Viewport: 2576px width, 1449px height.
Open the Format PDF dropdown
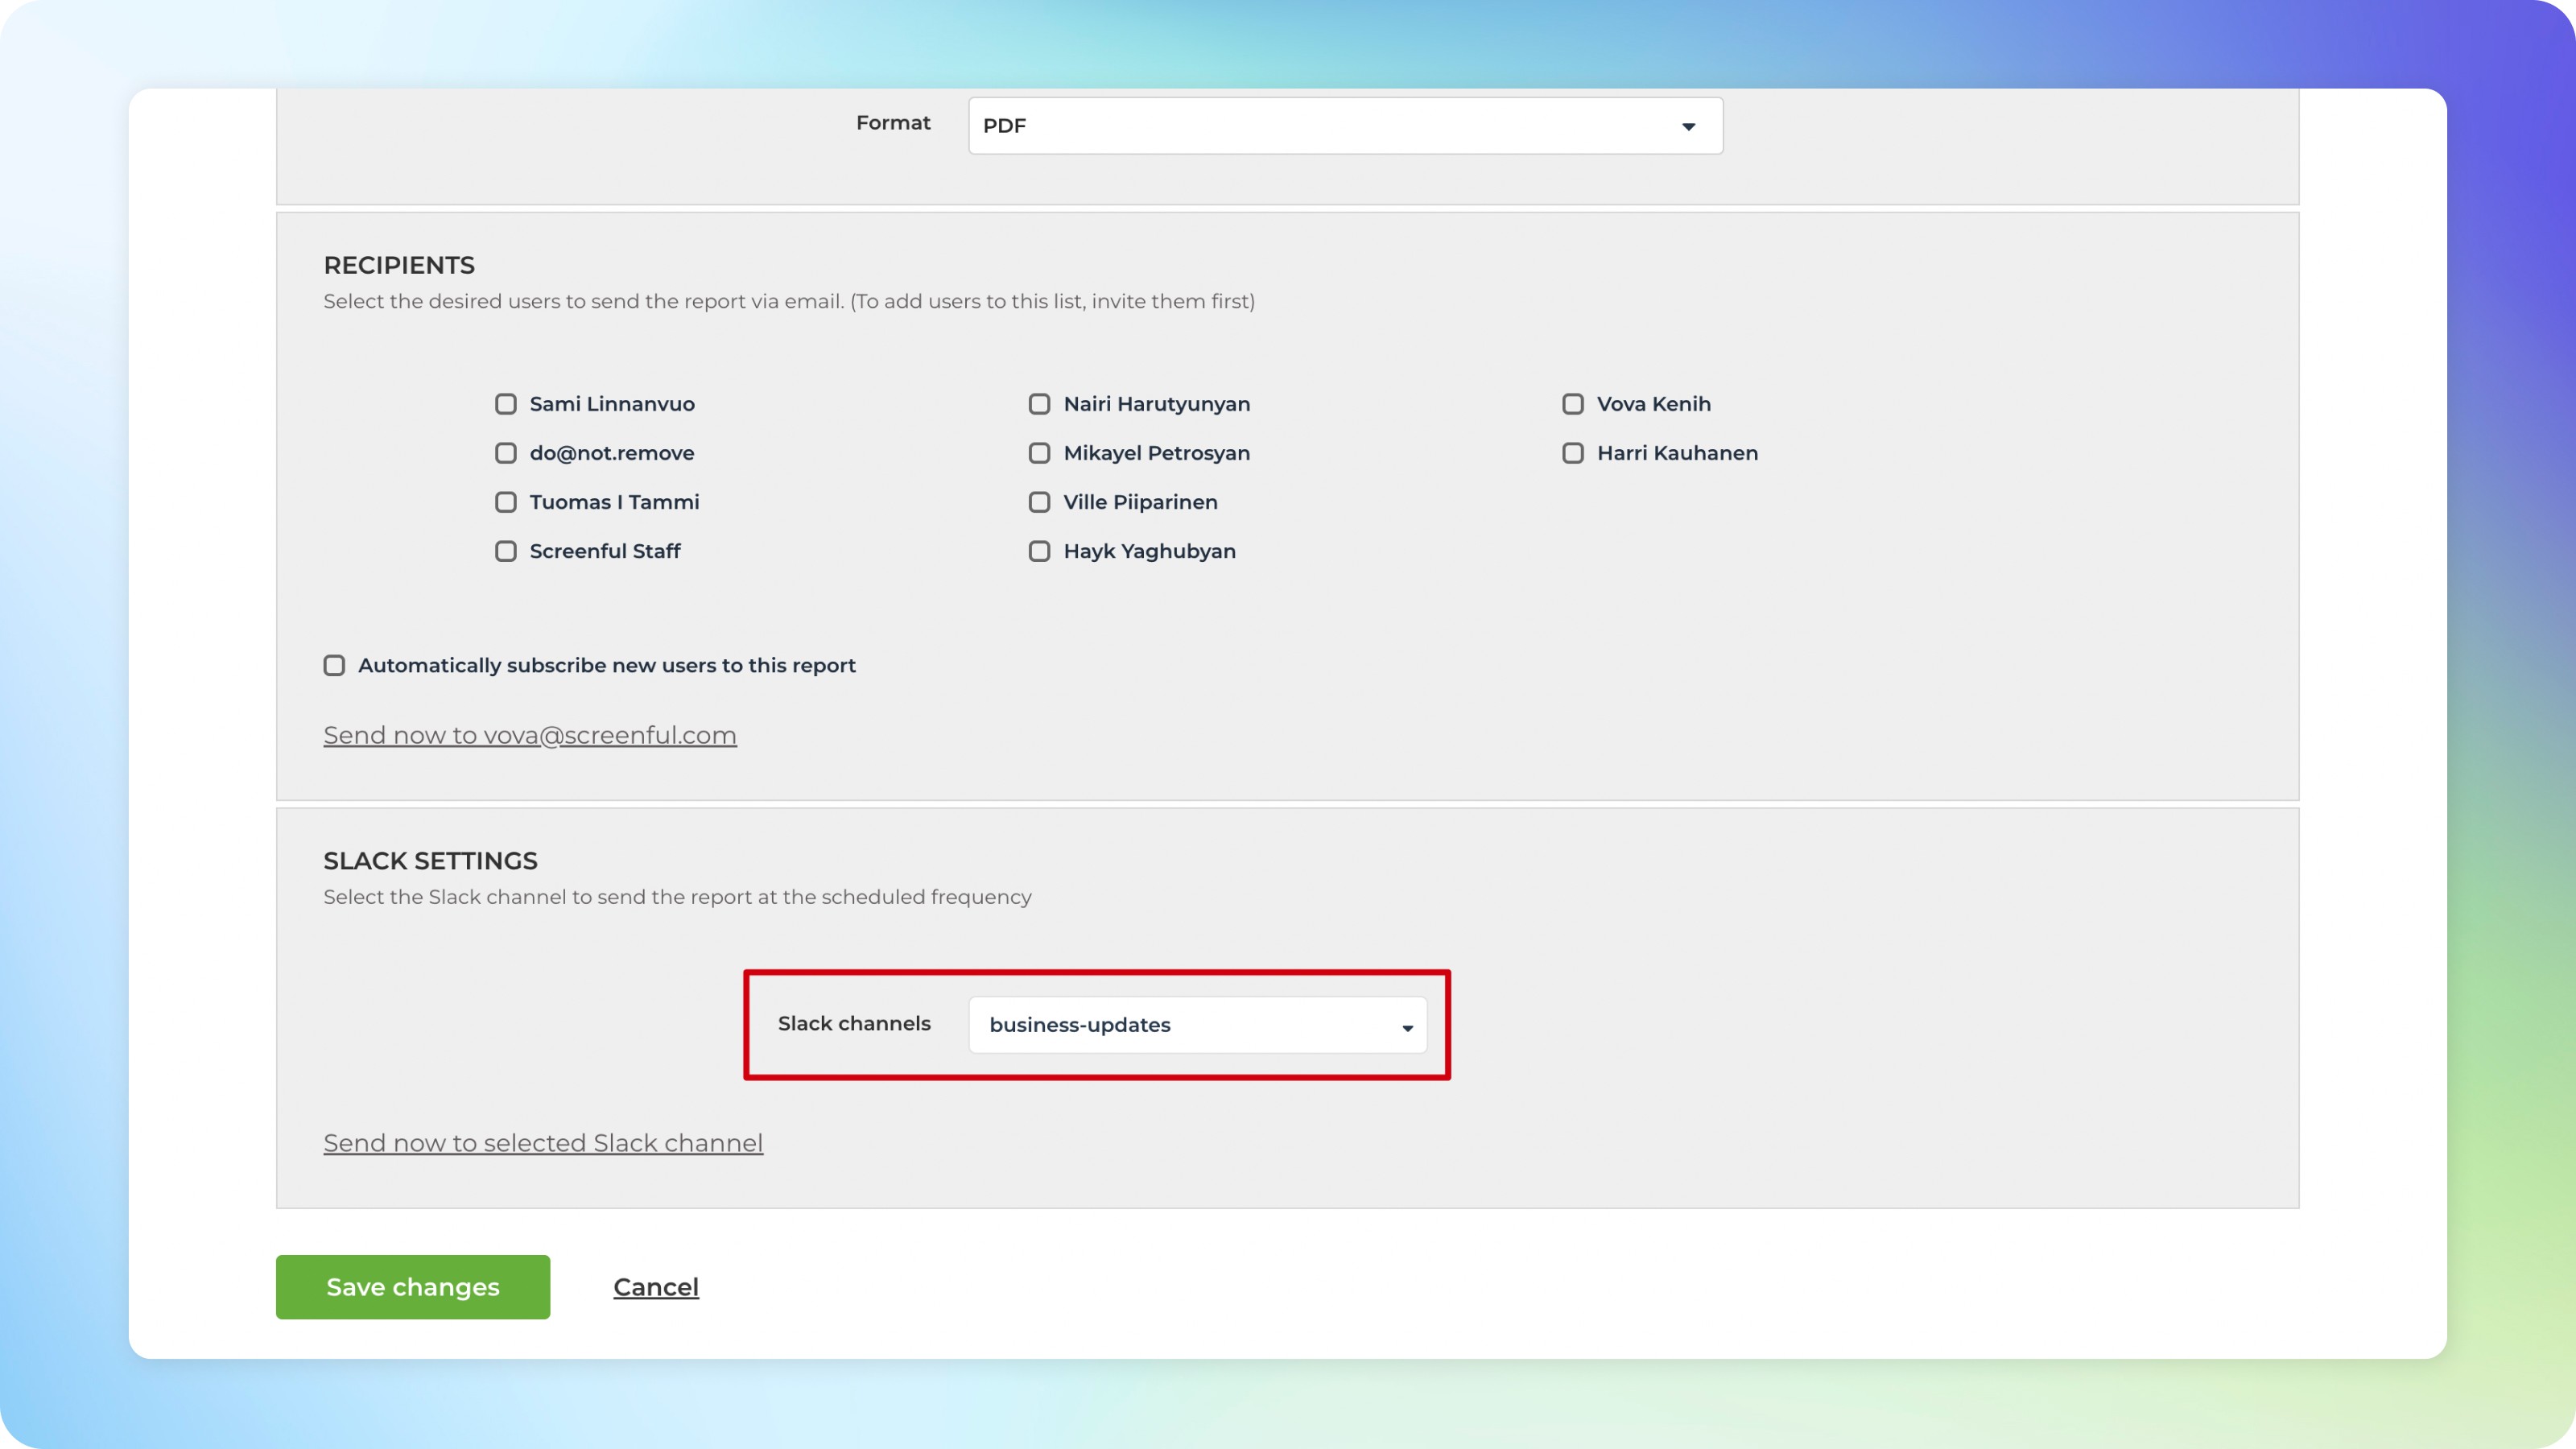(x=1344, y=126)
